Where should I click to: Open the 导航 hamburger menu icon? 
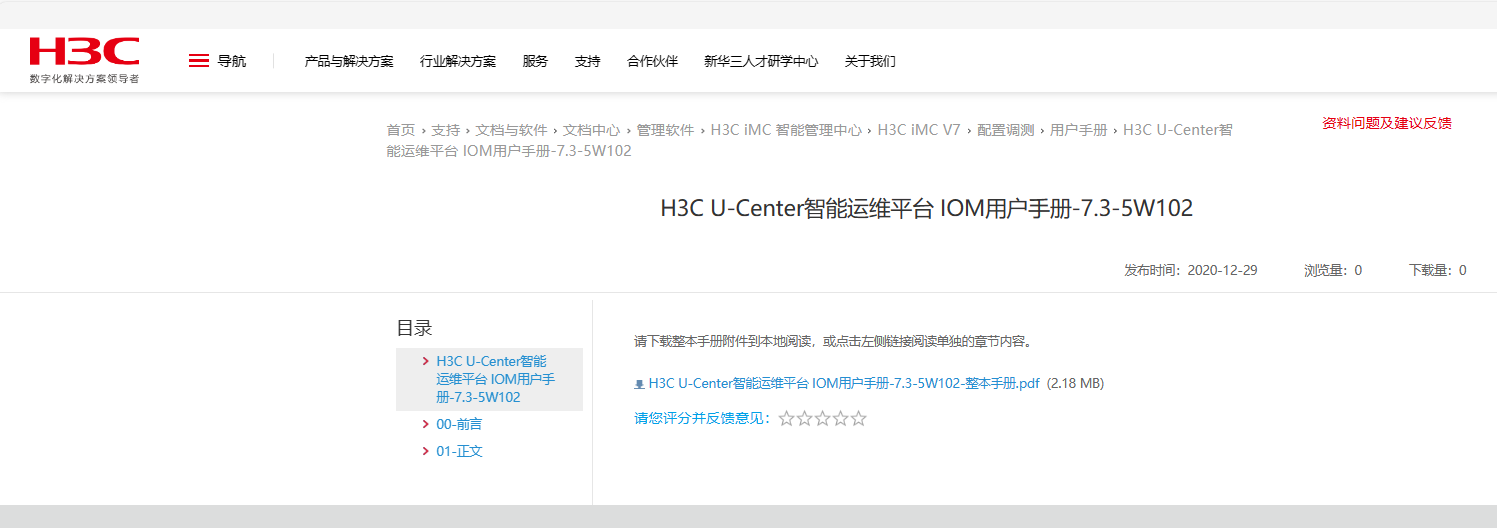pyautogui.click(x=199, y=61)
